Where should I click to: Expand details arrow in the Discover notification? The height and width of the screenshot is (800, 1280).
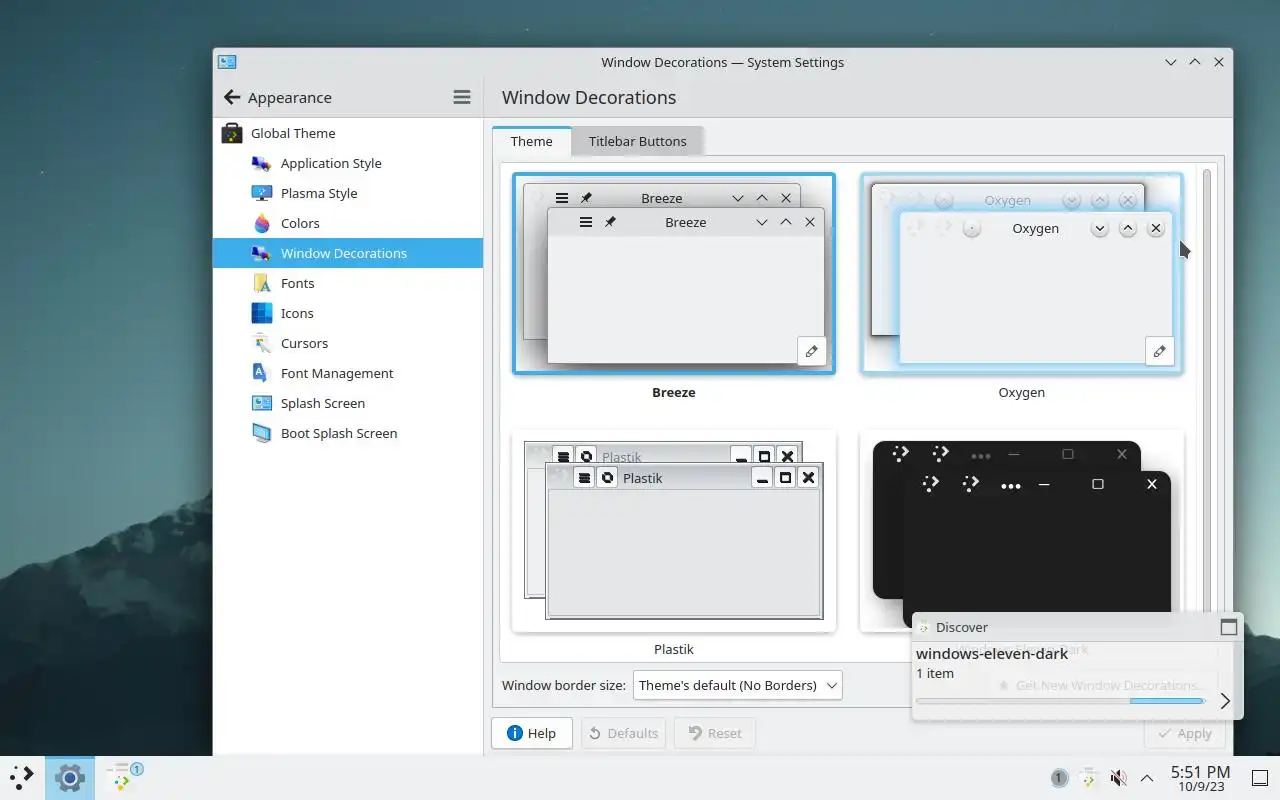[x=1225, y=701]
